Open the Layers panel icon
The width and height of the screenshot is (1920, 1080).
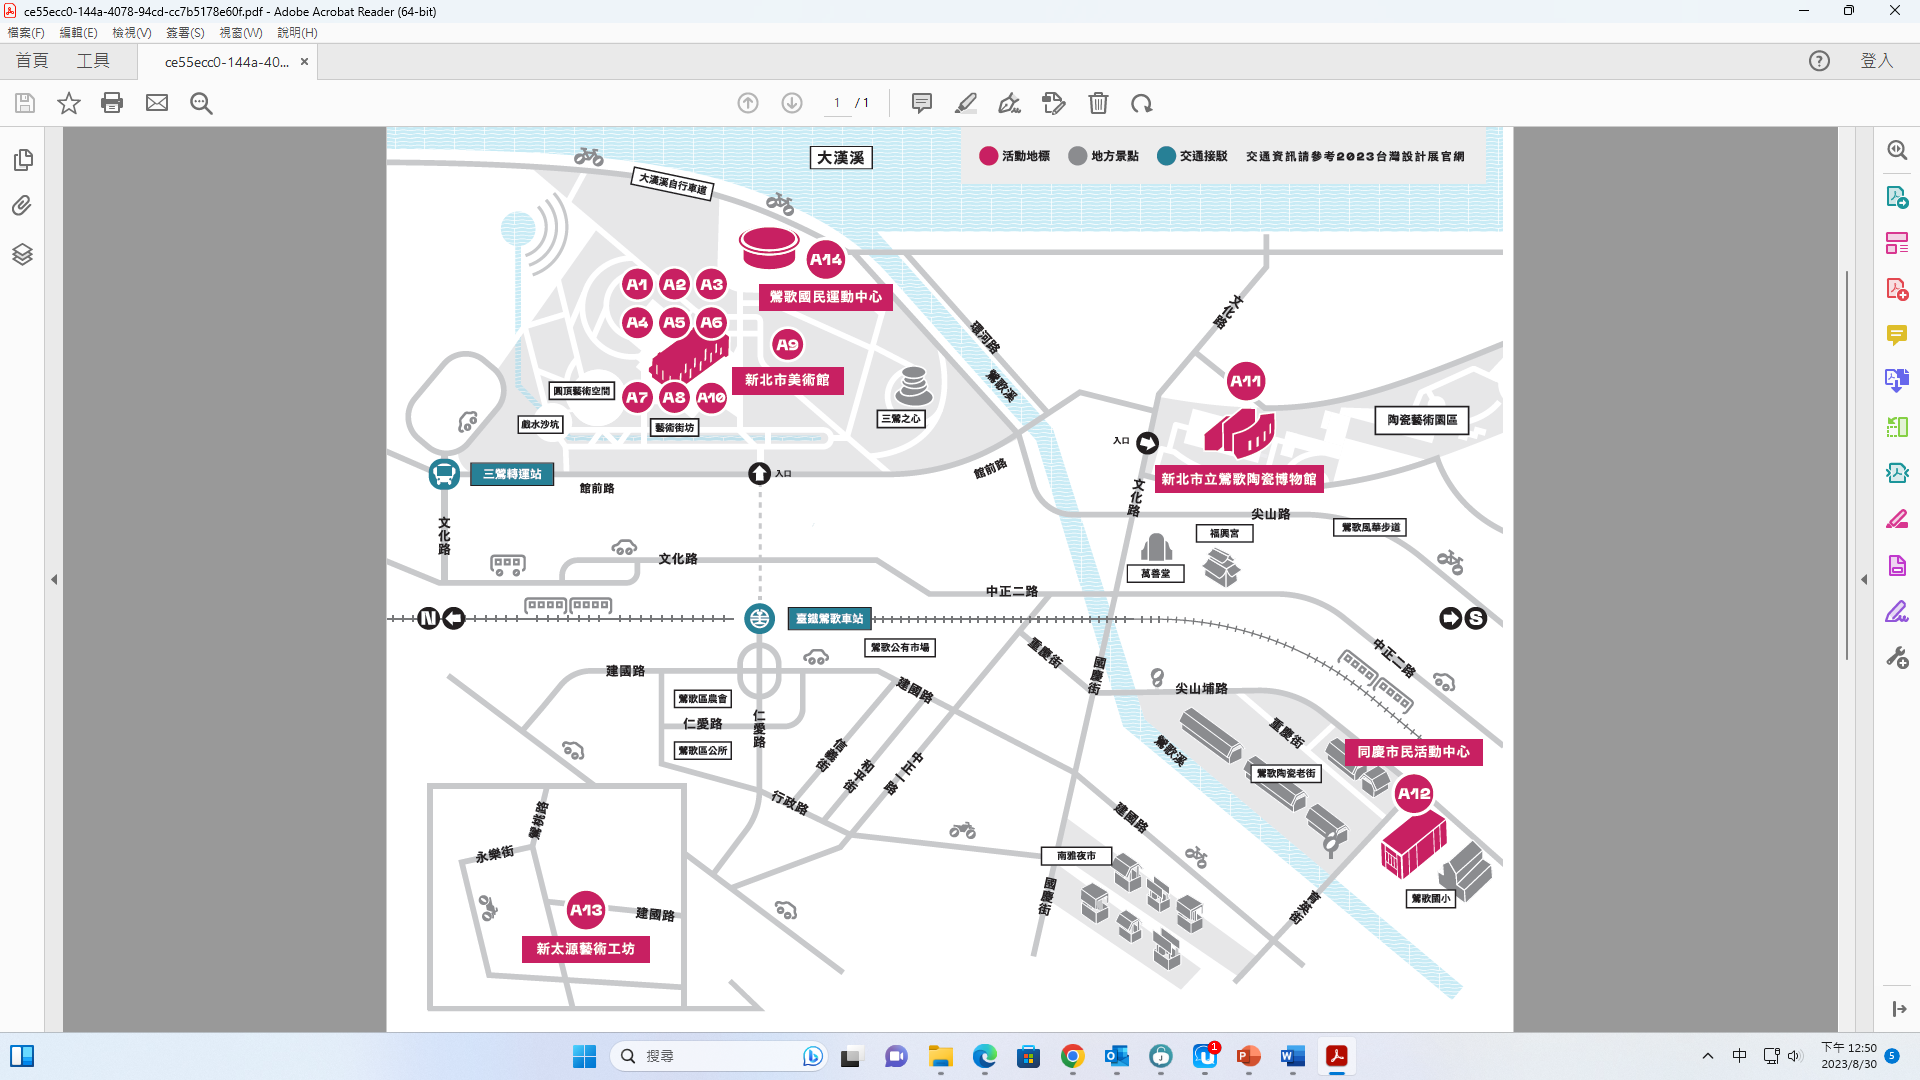[x=23, y=254]
